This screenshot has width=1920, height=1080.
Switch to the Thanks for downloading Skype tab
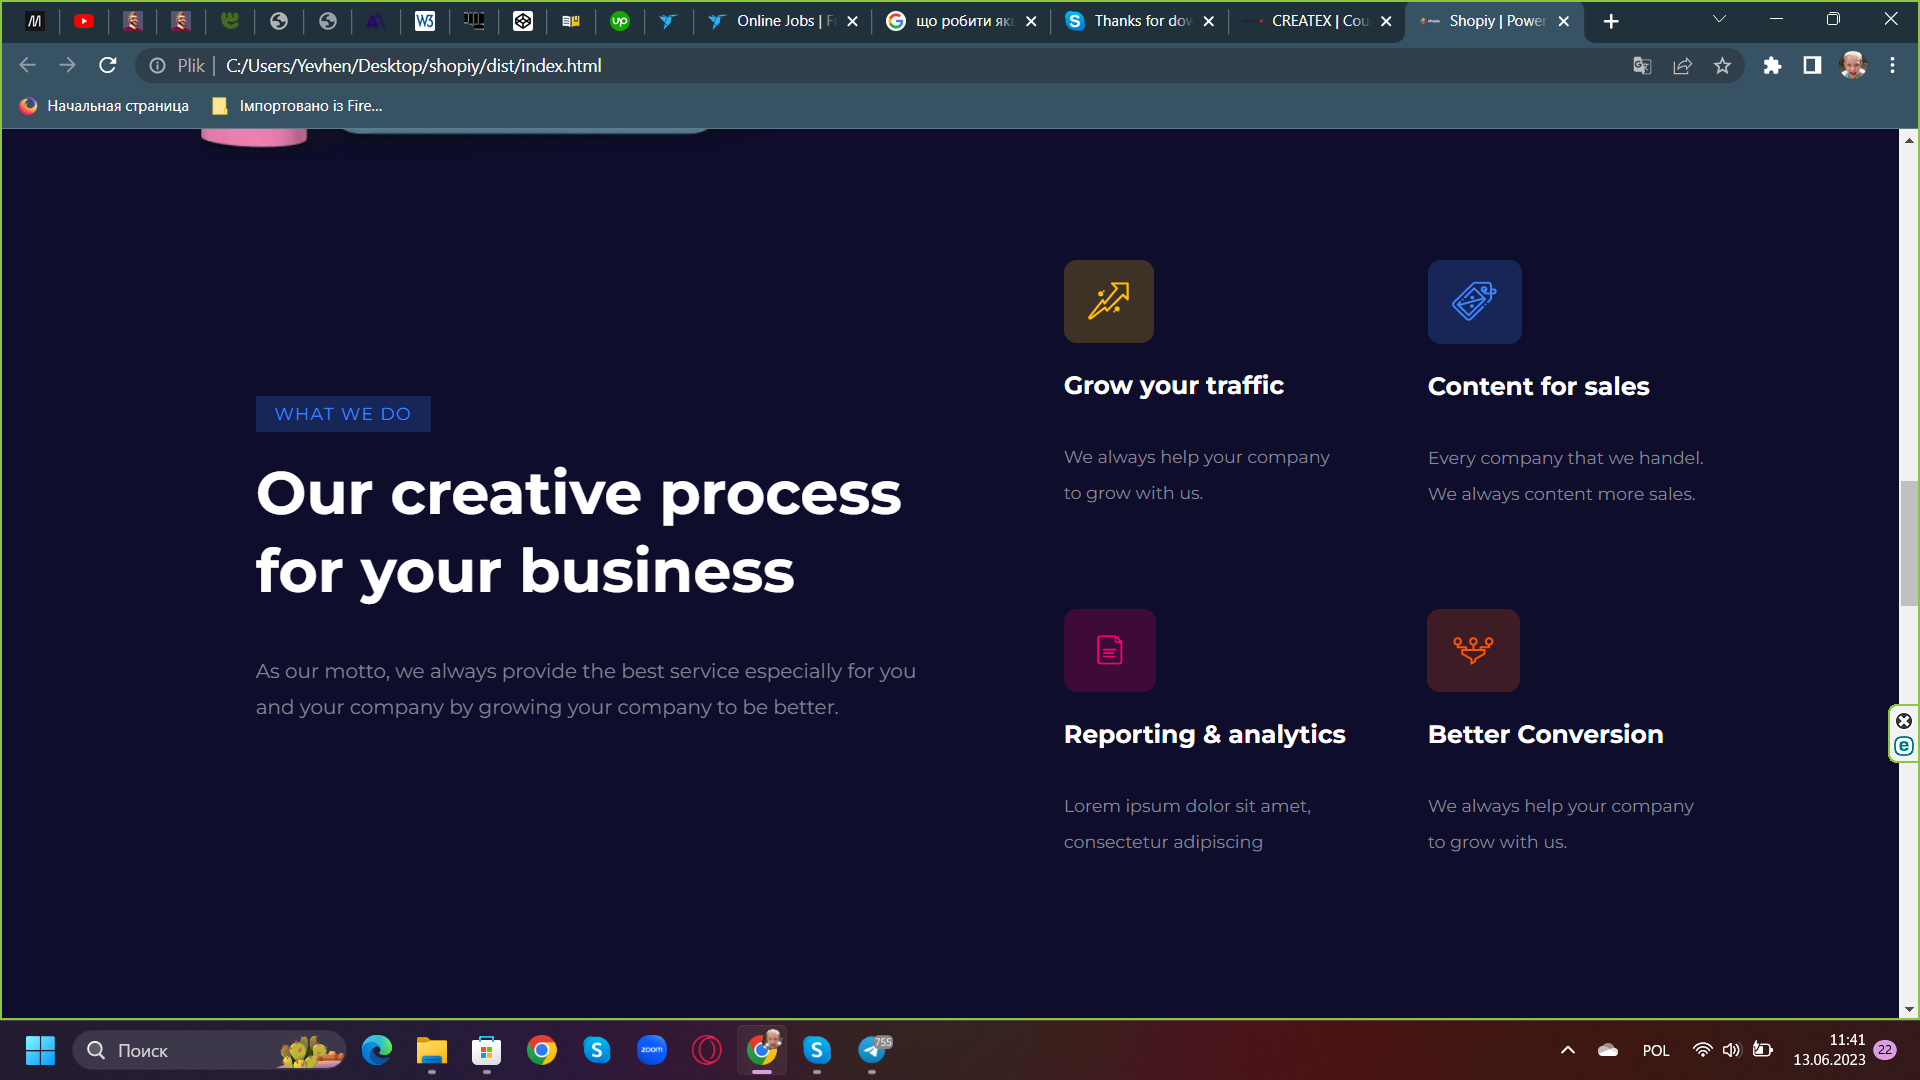(x=1139, y=21)
